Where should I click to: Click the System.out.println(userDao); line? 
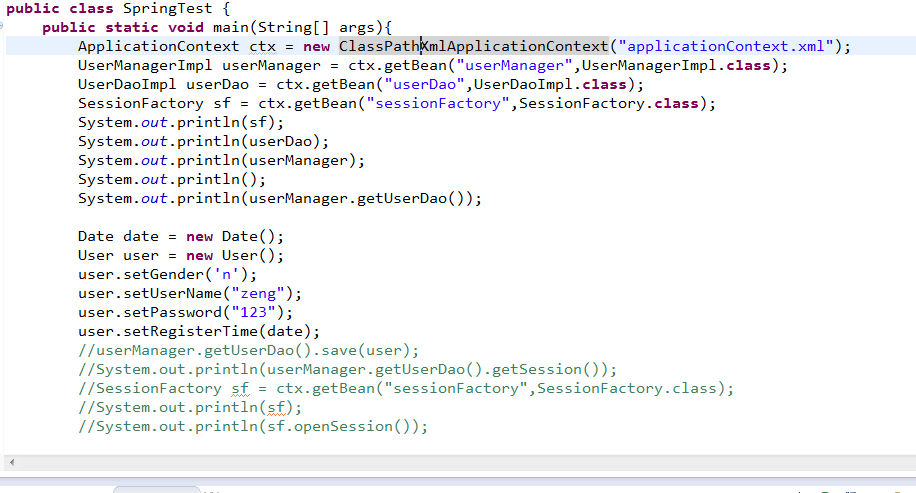tap(203, 141)
